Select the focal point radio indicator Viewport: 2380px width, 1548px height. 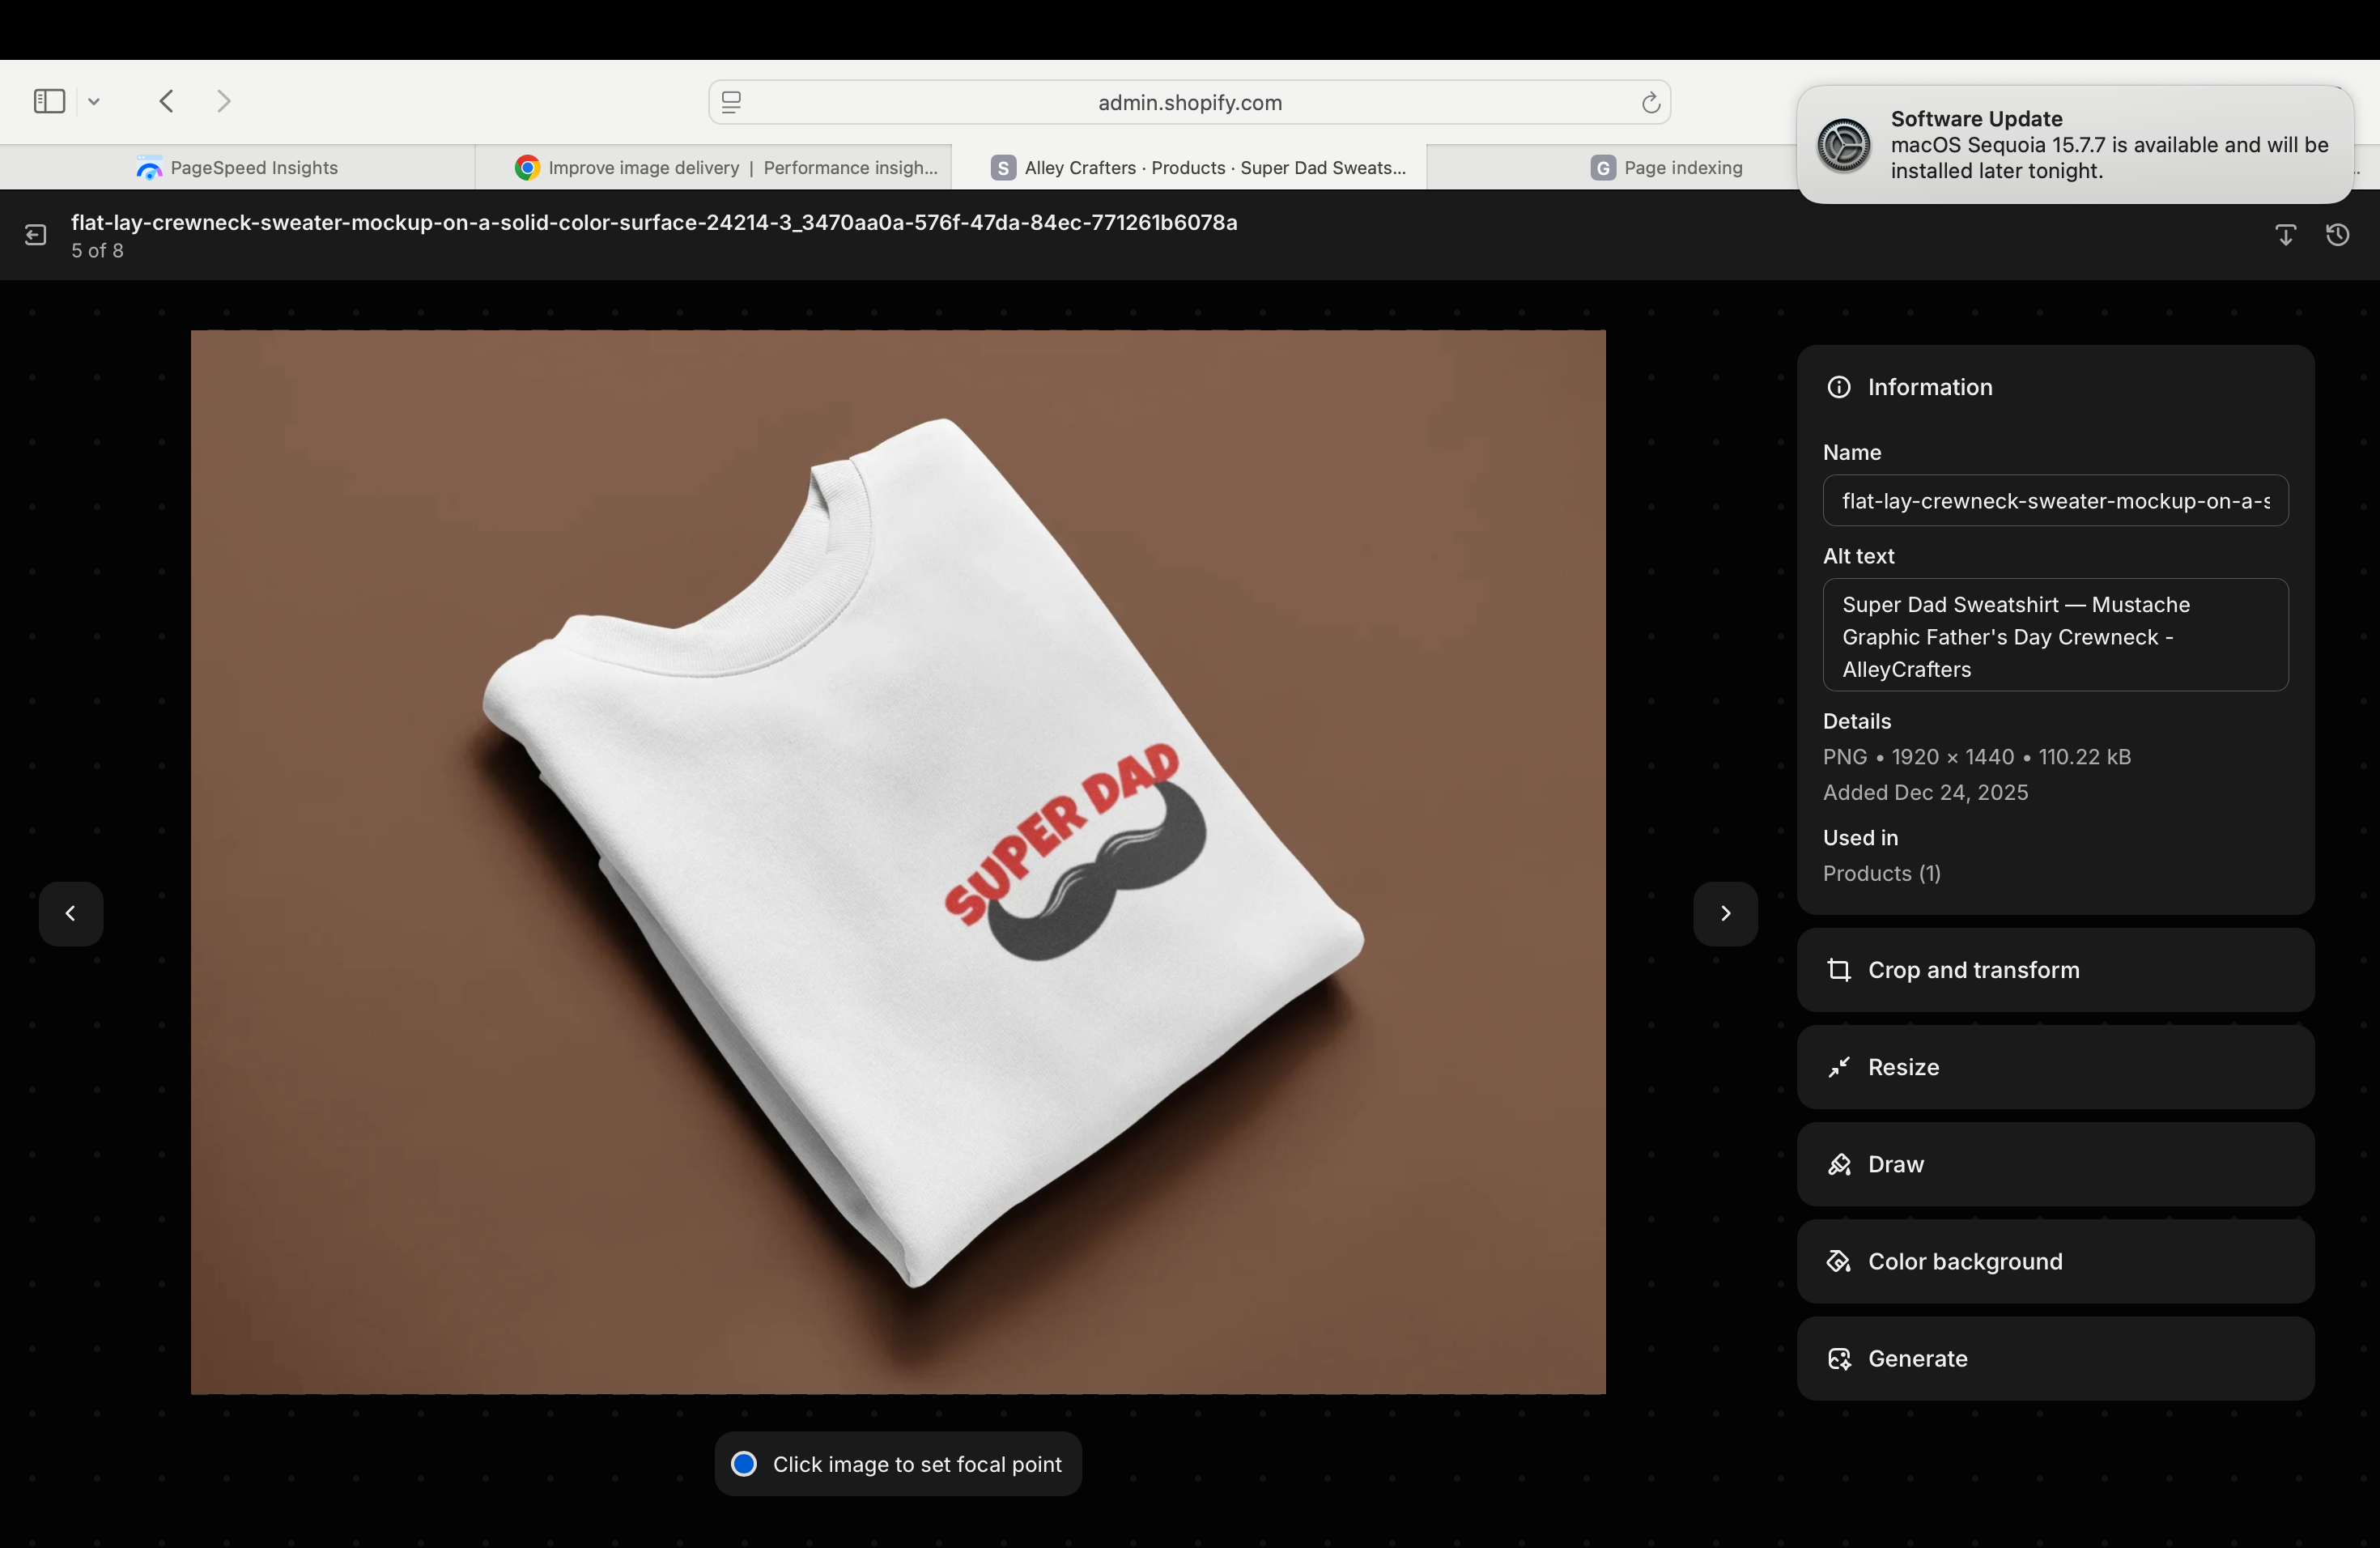(744, 1464)
